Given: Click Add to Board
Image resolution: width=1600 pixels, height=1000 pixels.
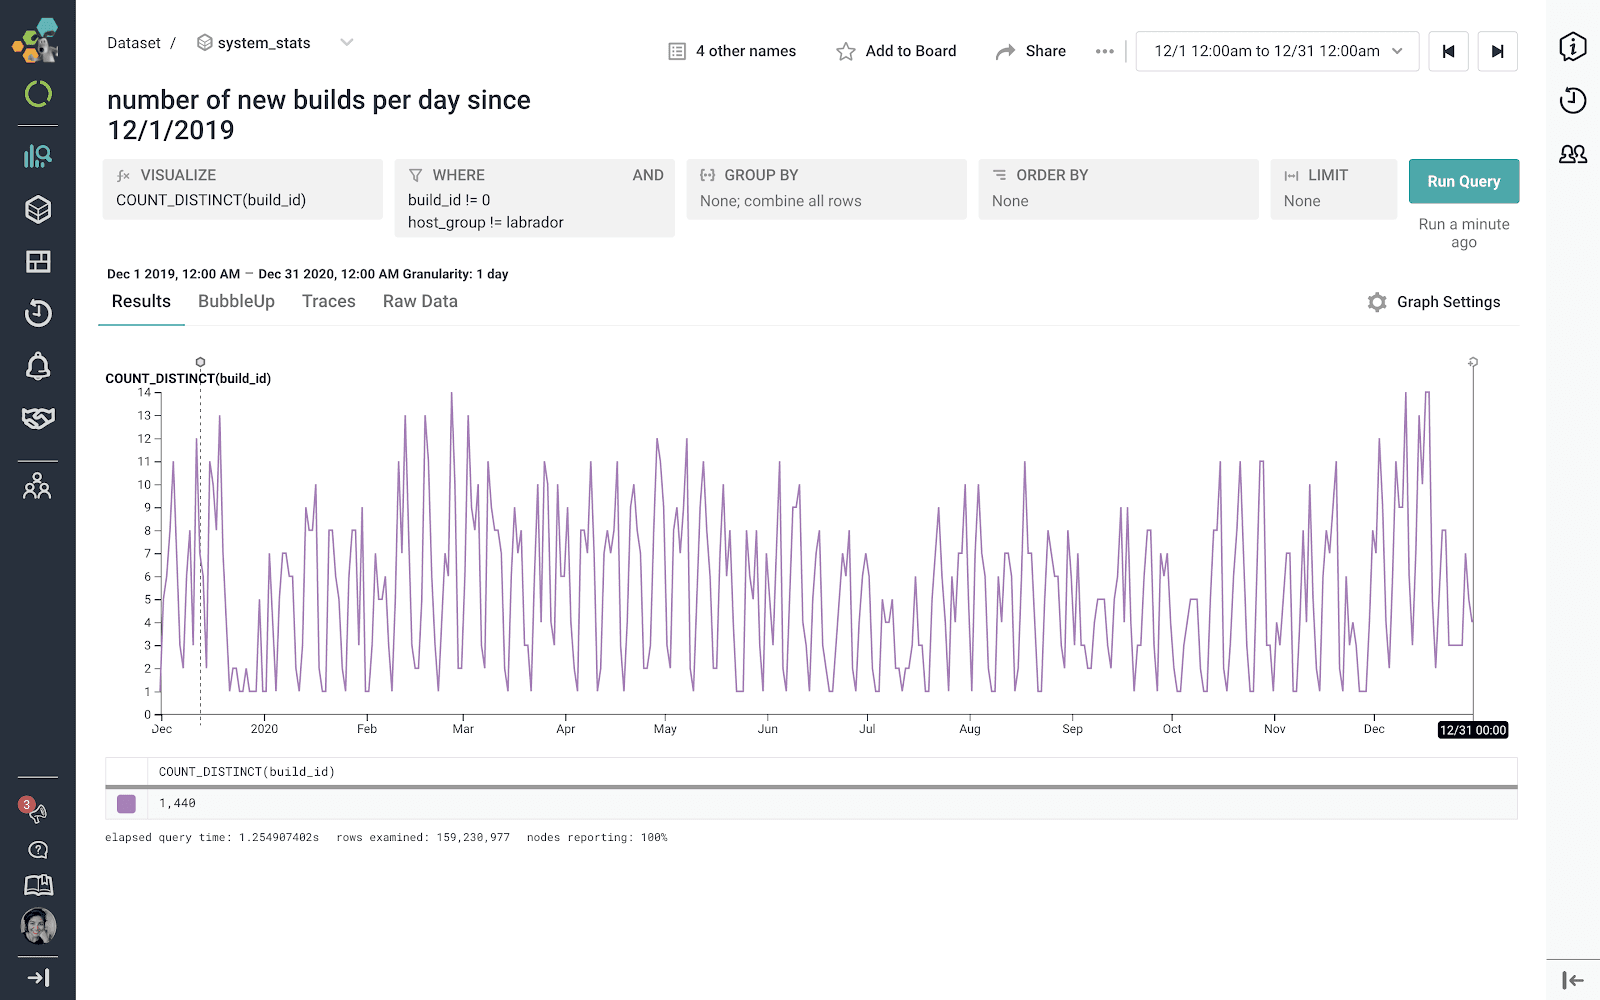Looking at the screenshot, I should 896,51.
